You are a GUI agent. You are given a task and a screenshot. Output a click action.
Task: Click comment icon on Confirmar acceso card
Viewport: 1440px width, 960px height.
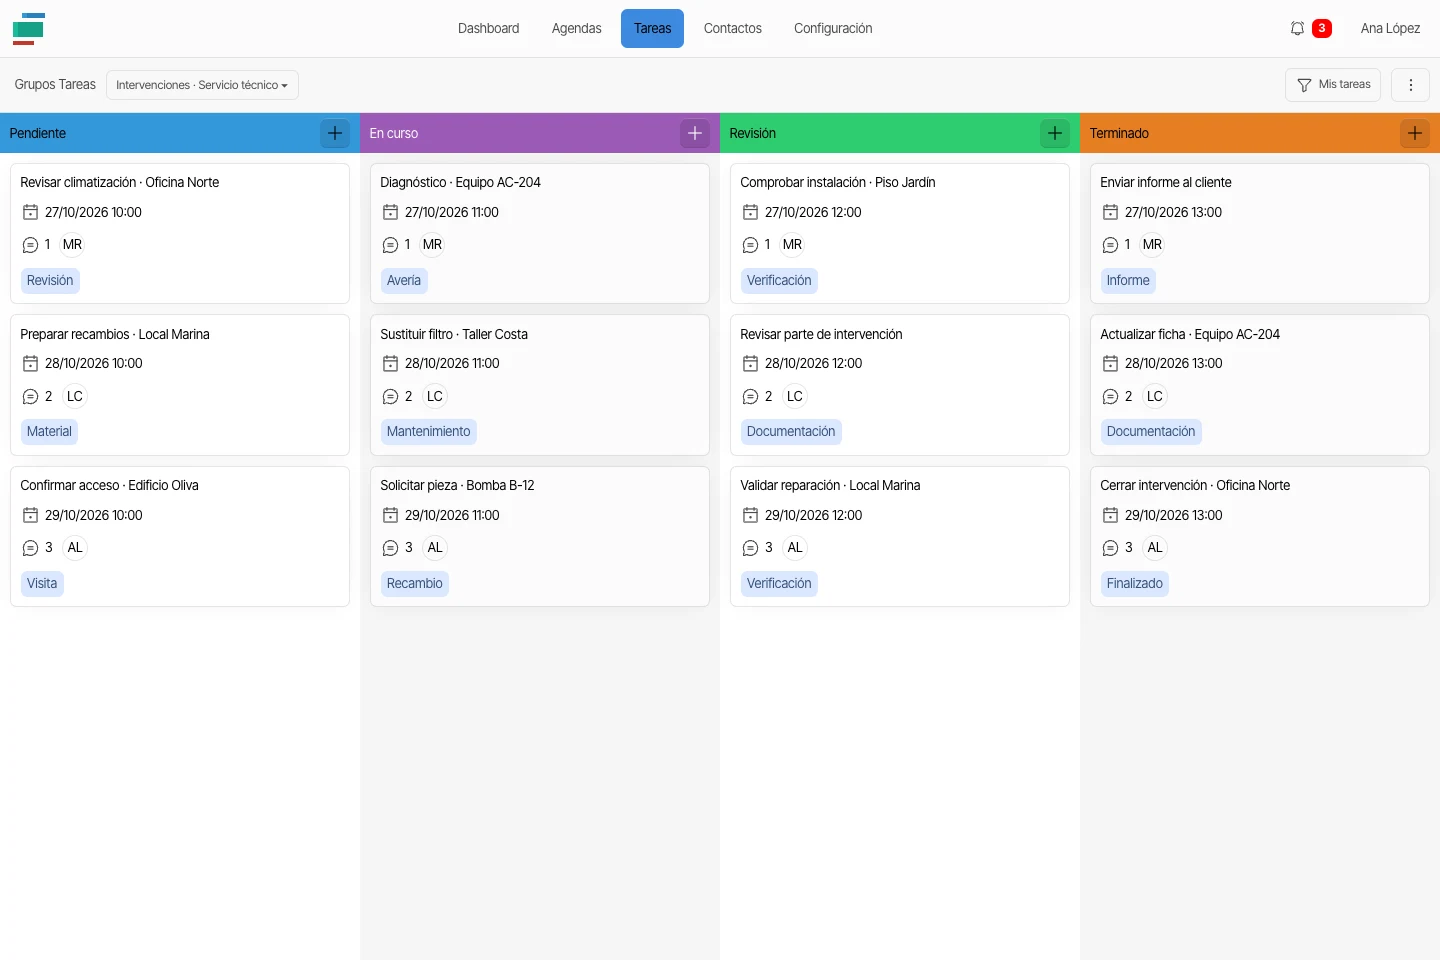pos(30,548)
